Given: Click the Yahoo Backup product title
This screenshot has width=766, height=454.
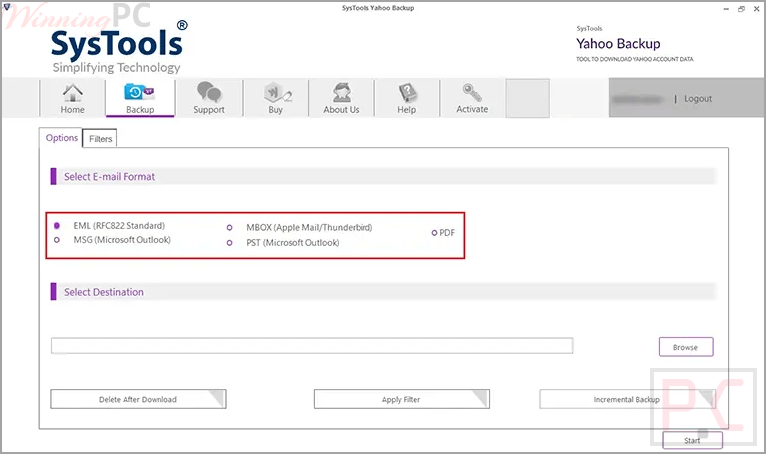Looking at the screenshot, I should [x=618, y=44].
